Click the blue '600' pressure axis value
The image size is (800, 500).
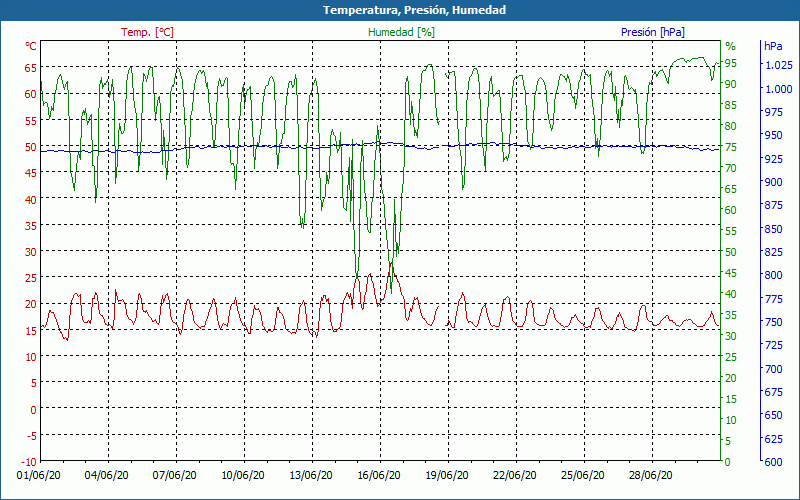coord(773,462)
